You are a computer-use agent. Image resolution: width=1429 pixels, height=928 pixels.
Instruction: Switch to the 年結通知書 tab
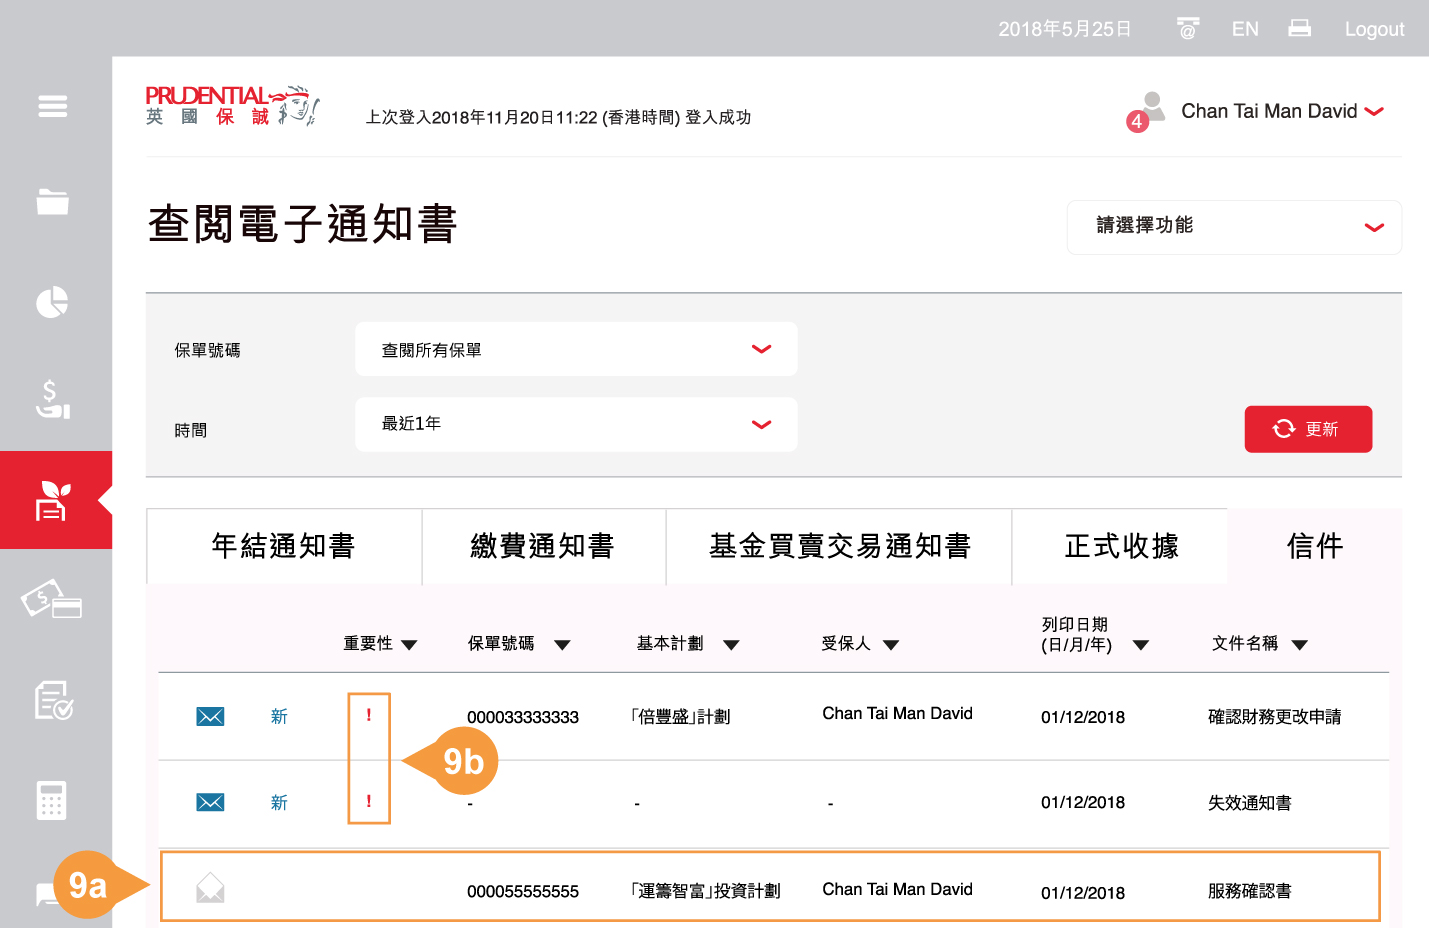(284, 546)
